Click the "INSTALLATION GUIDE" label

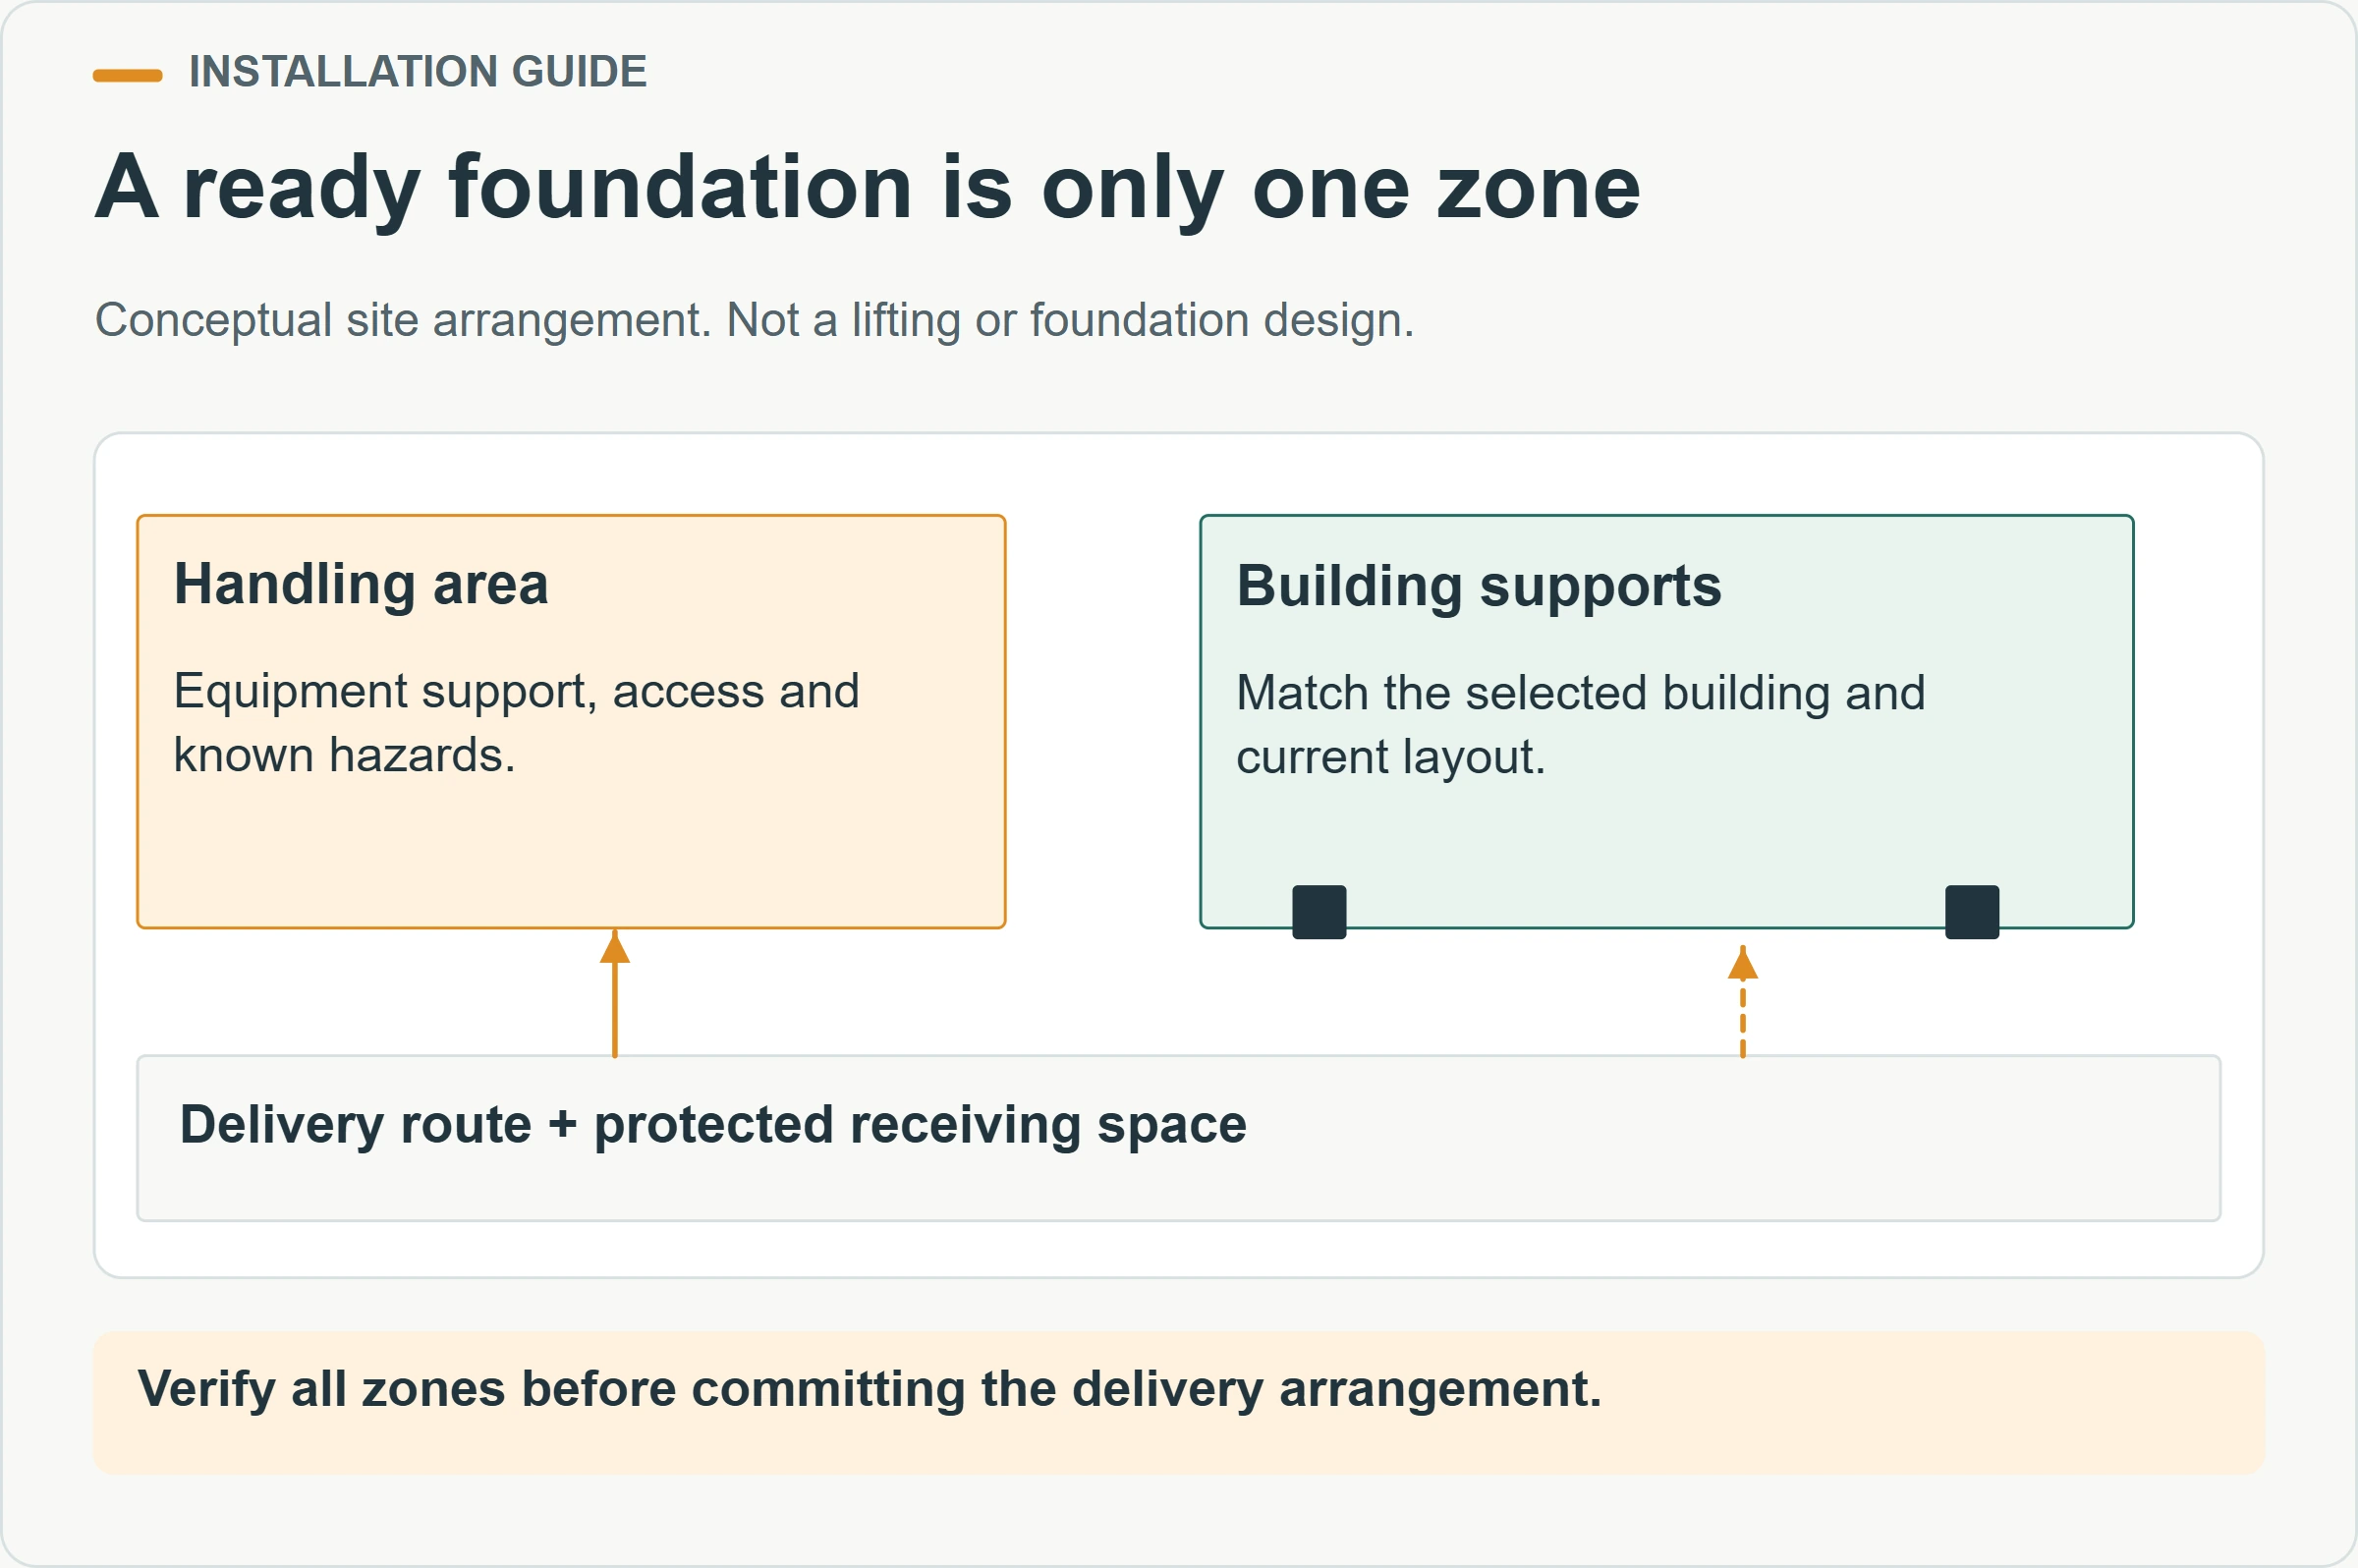click(x=418, y=72)
